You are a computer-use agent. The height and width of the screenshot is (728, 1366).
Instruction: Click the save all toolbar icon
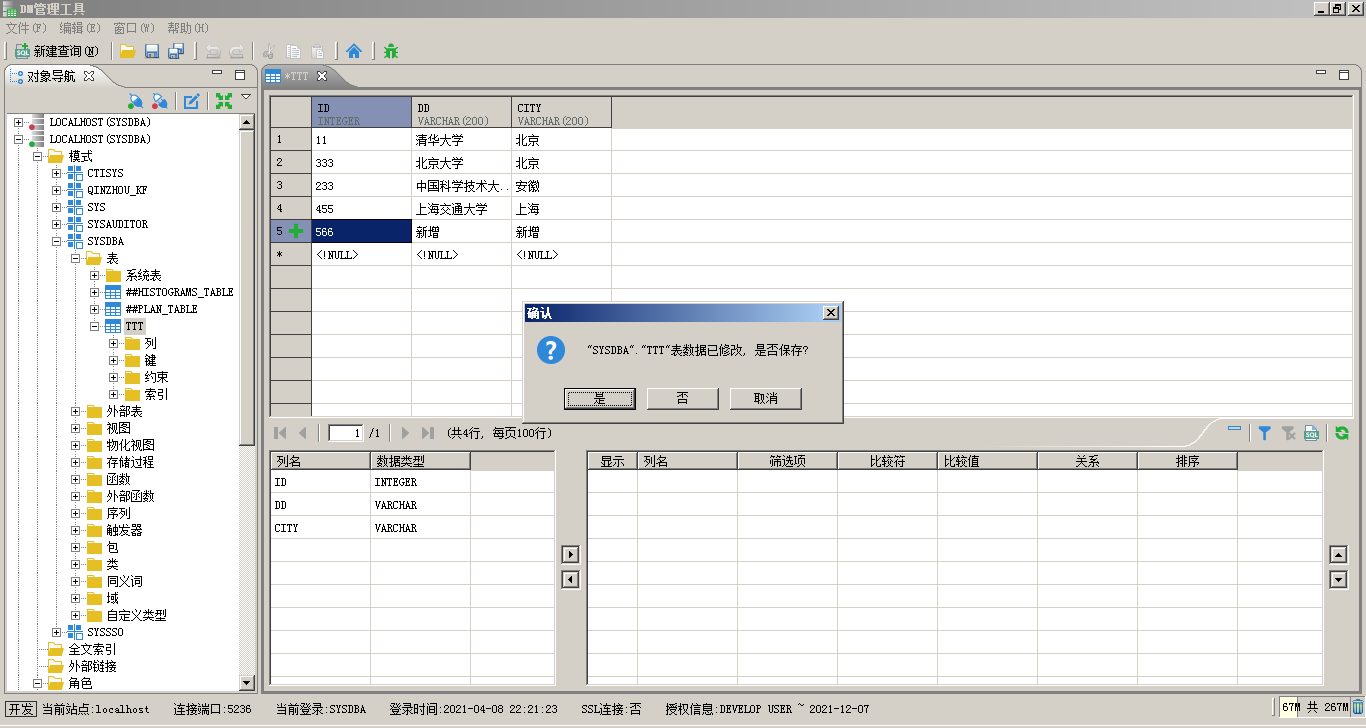coord(175,51)
